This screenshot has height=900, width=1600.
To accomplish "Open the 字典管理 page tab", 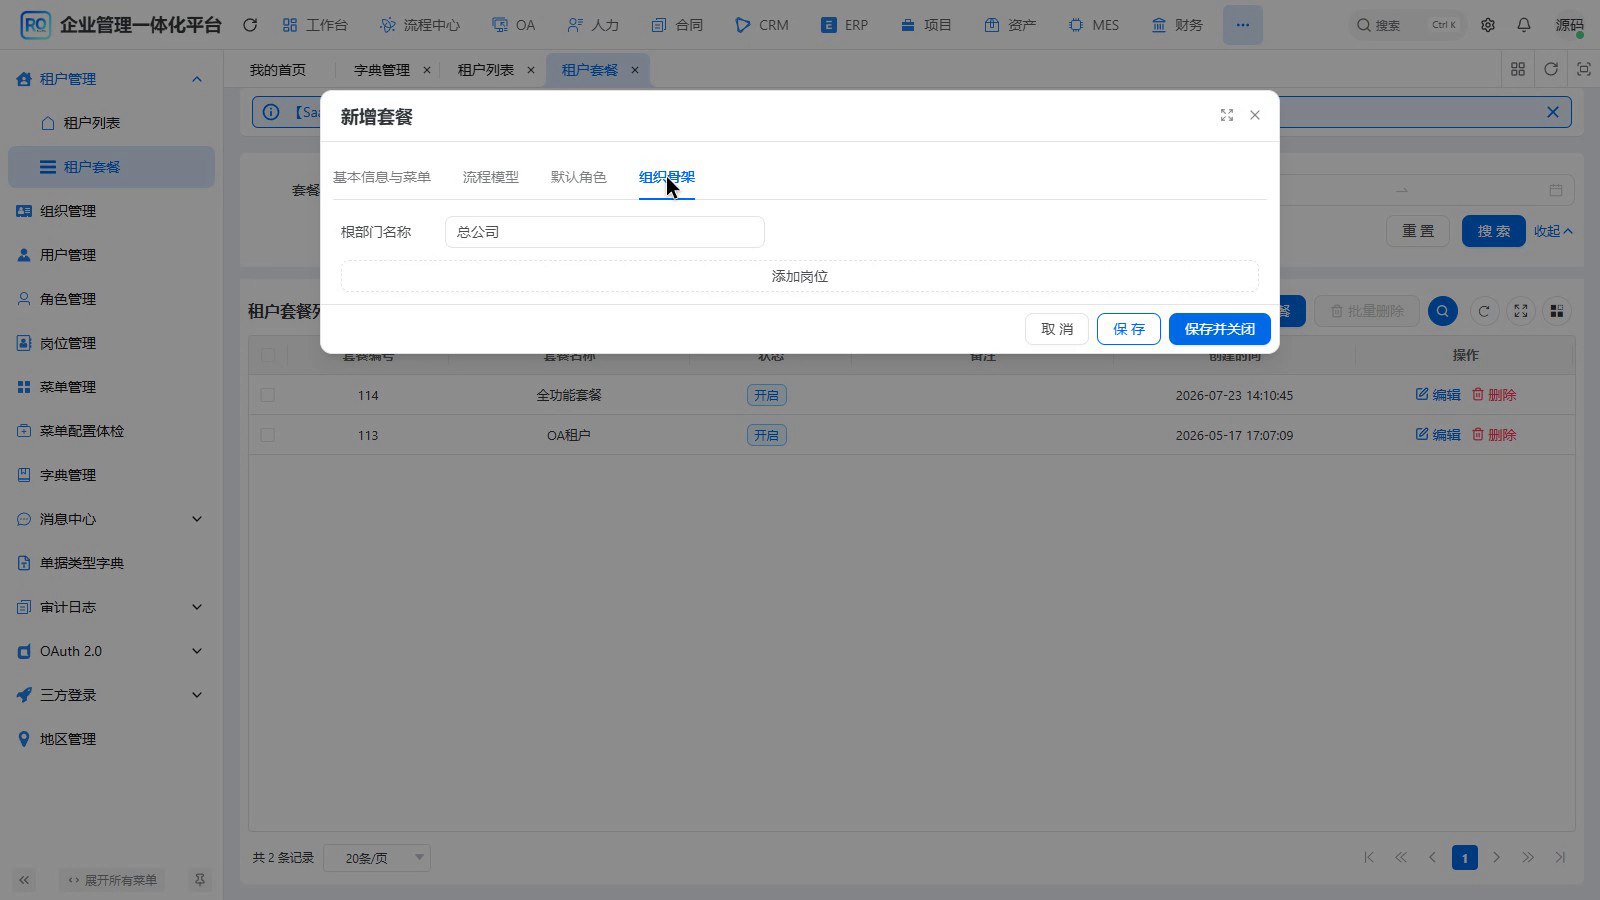I will [x=382, y=70].
